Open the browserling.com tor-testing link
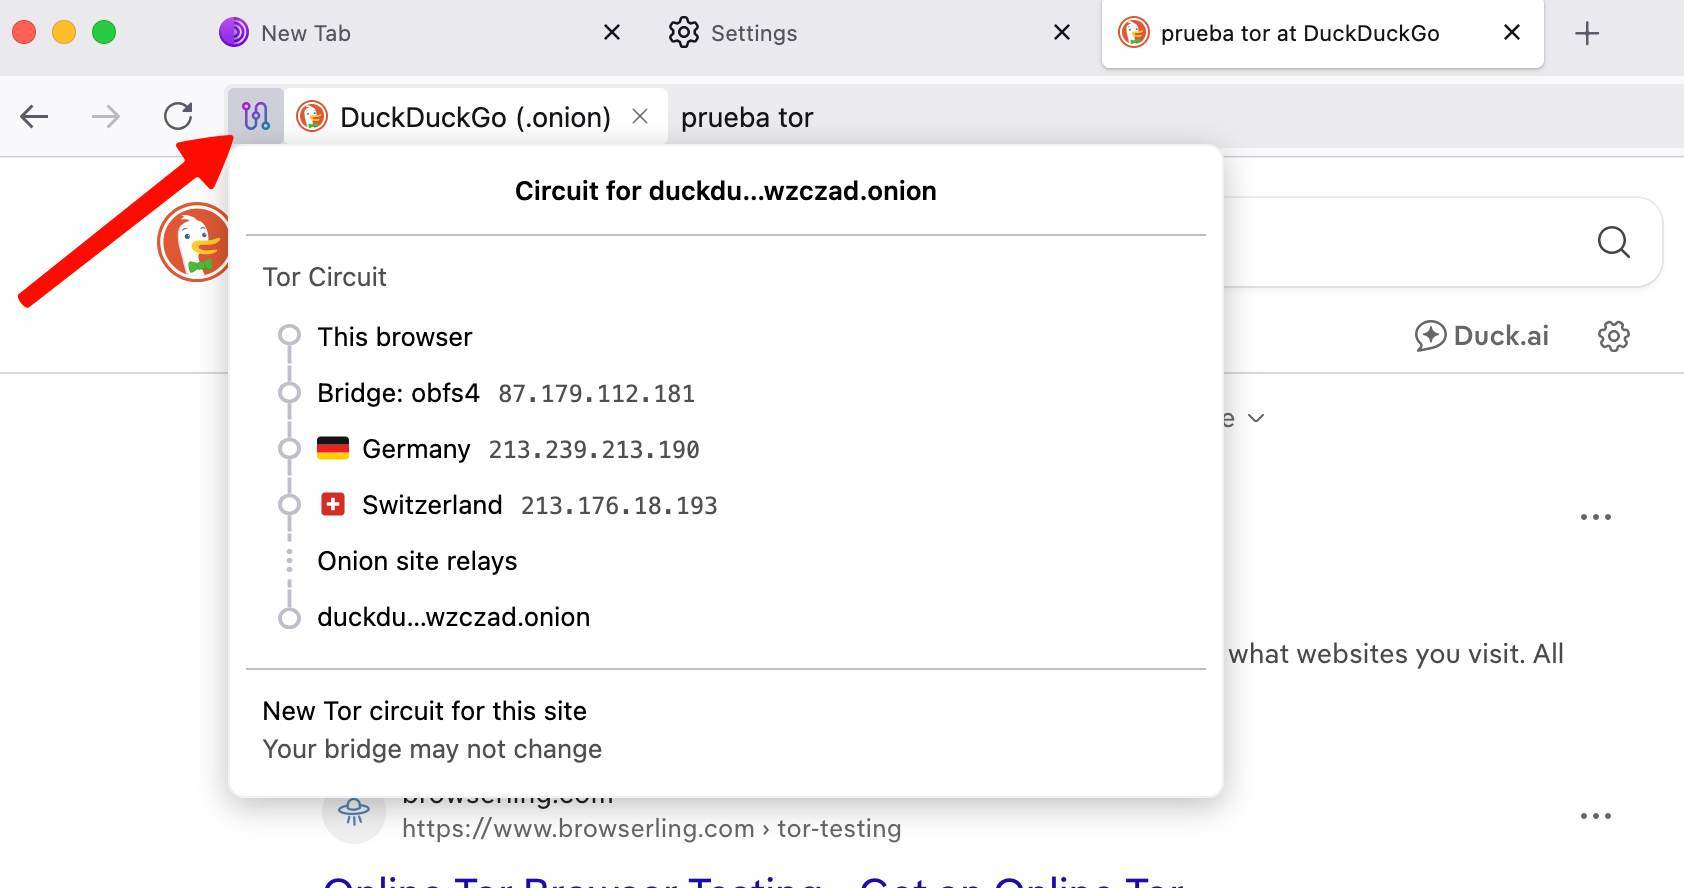The width and height of the screenshot is (1684, 888). pos(651,829)
